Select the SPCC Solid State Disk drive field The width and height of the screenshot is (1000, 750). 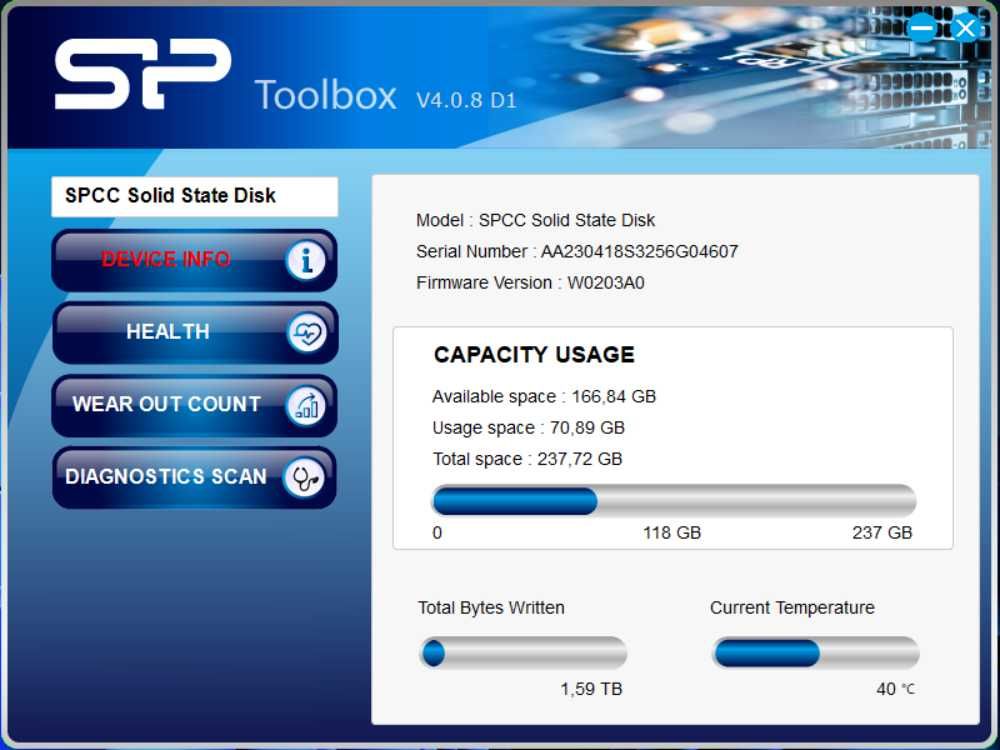(x=195, y=196)
